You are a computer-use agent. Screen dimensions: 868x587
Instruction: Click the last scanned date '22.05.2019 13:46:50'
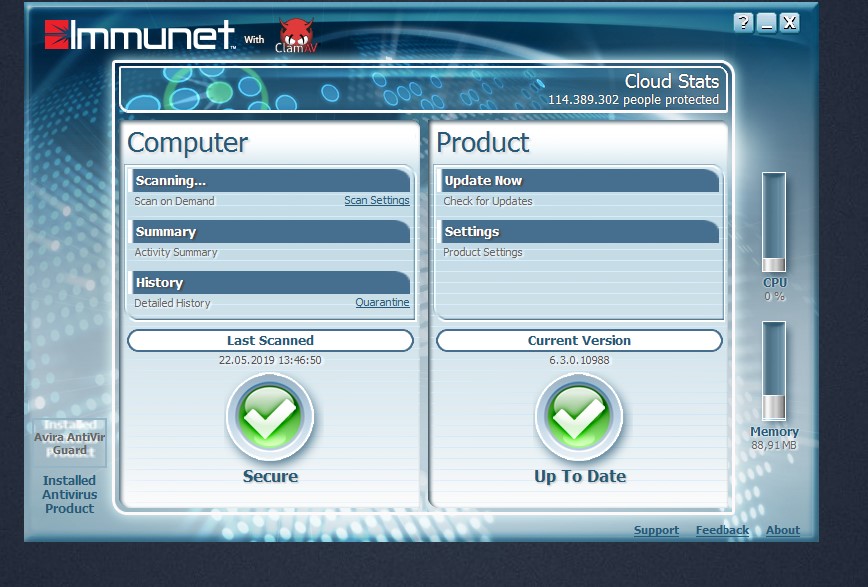tap(270, 360)
